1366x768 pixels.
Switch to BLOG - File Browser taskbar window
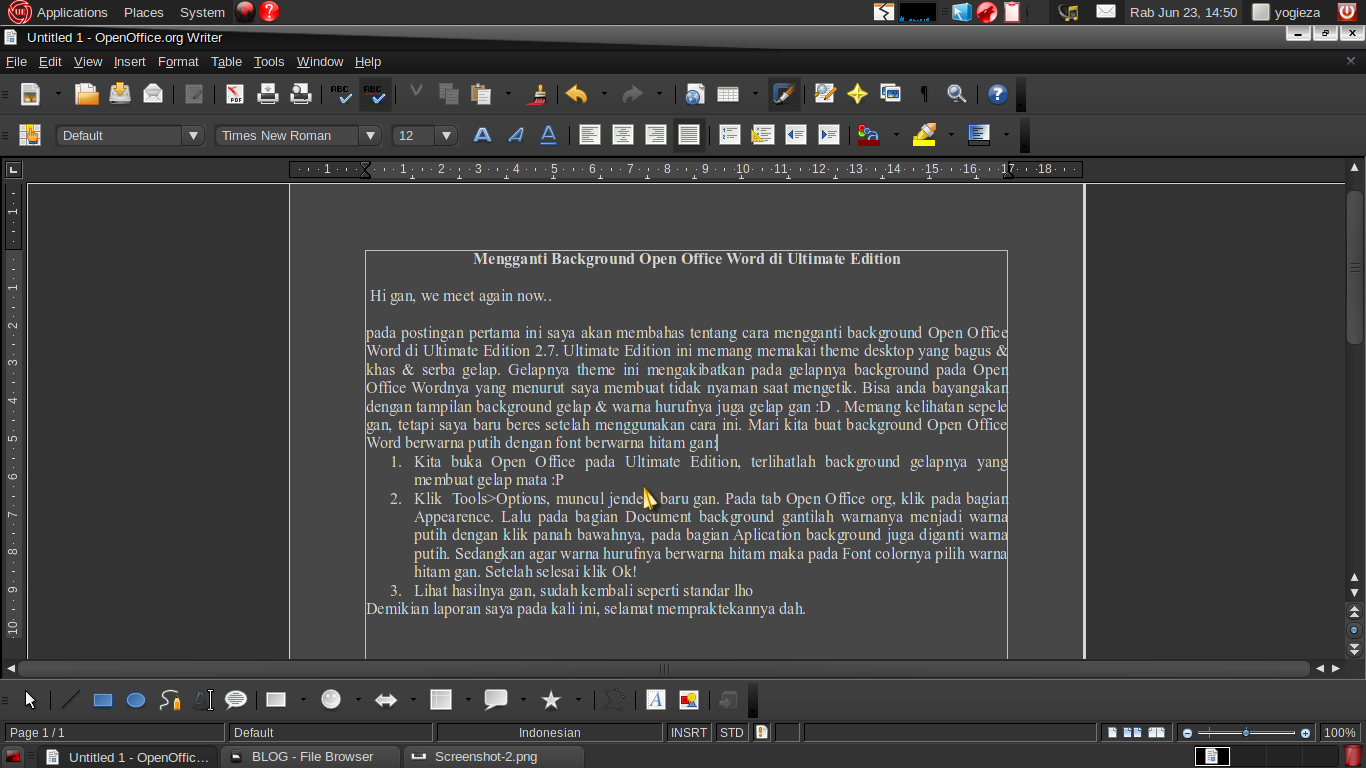[310, 757]
